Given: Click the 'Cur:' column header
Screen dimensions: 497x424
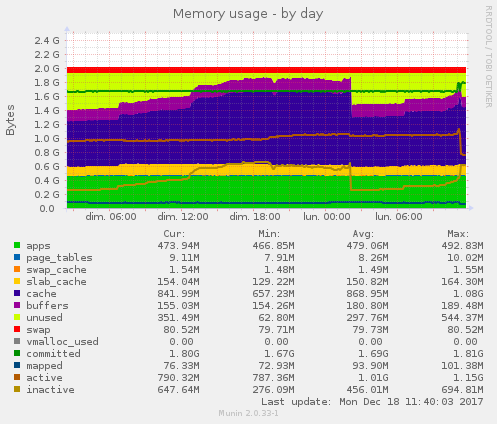Looking at the screenshot, I should click(174, 234).
